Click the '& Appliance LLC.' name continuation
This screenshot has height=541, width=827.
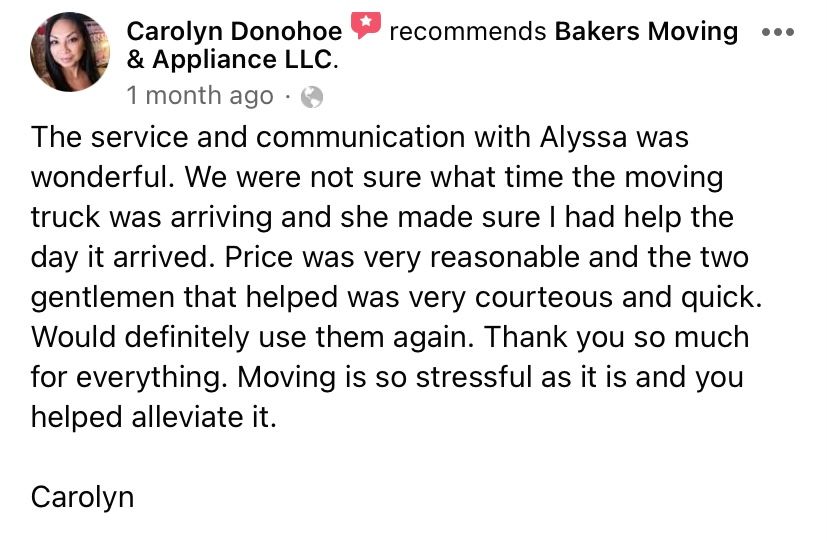[x=232, y=59]
